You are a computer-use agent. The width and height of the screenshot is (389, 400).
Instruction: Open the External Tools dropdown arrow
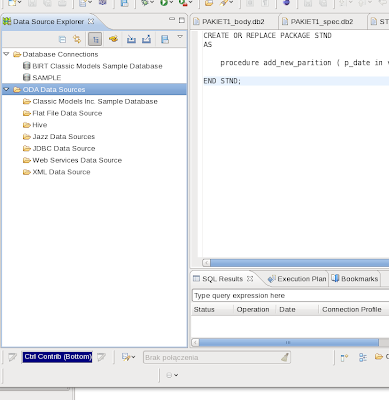[x=191, y=3]
